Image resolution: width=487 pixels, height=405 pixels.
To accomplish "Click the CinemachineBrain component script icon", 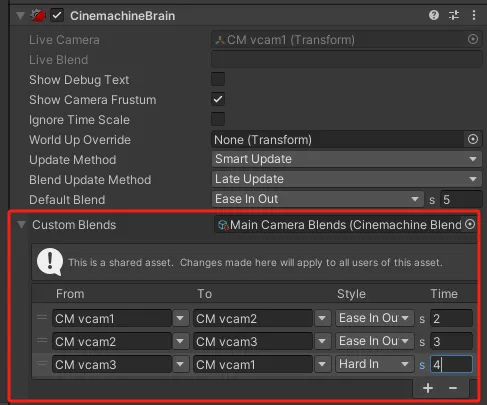I will 38,15.
